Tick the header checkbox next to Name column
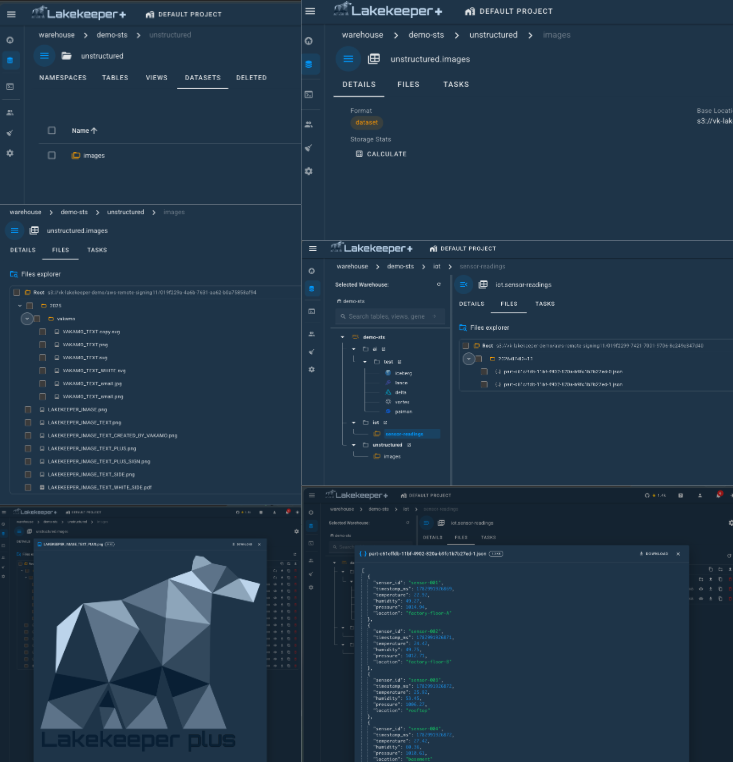Screen dimensions: 733x762 pyautogui.click(x=52, y=131)
